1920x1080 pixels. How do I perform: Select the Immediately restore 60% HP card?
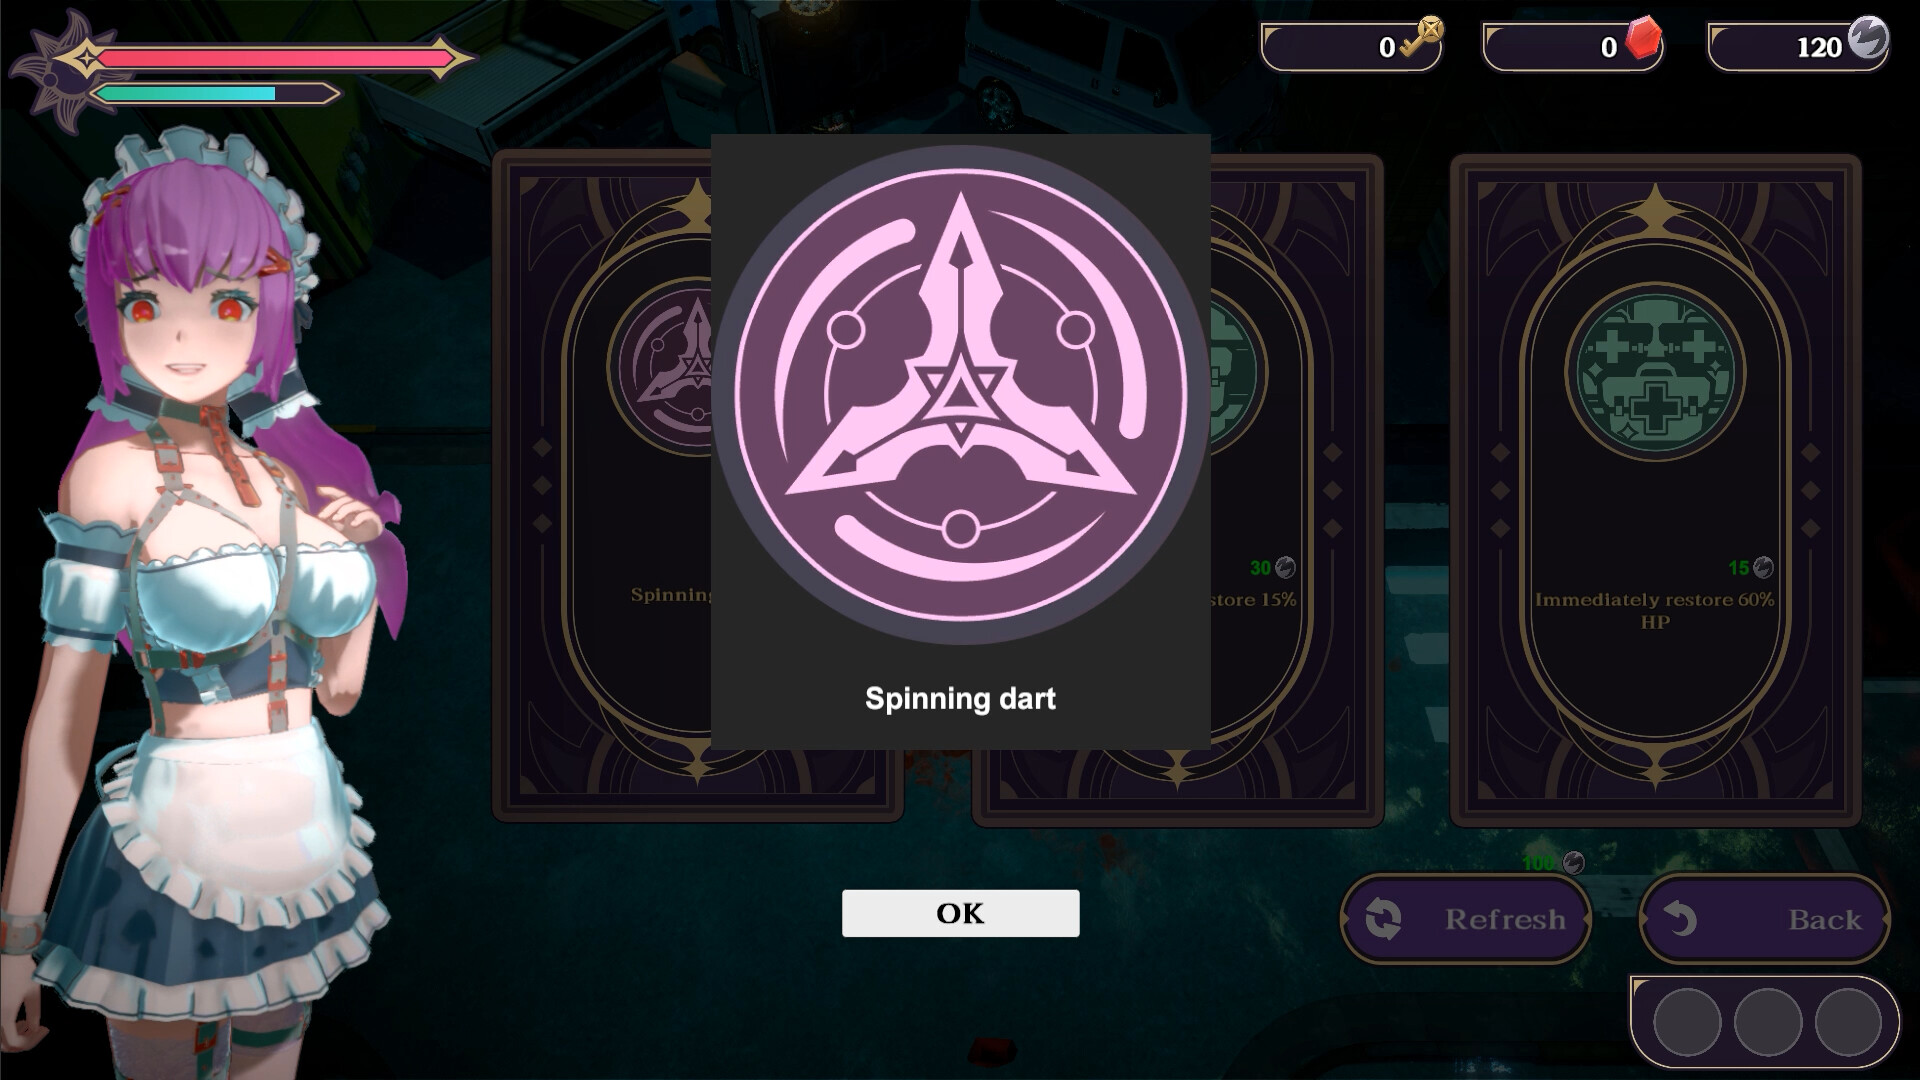pyautogui.click(x=1655, y=490)
